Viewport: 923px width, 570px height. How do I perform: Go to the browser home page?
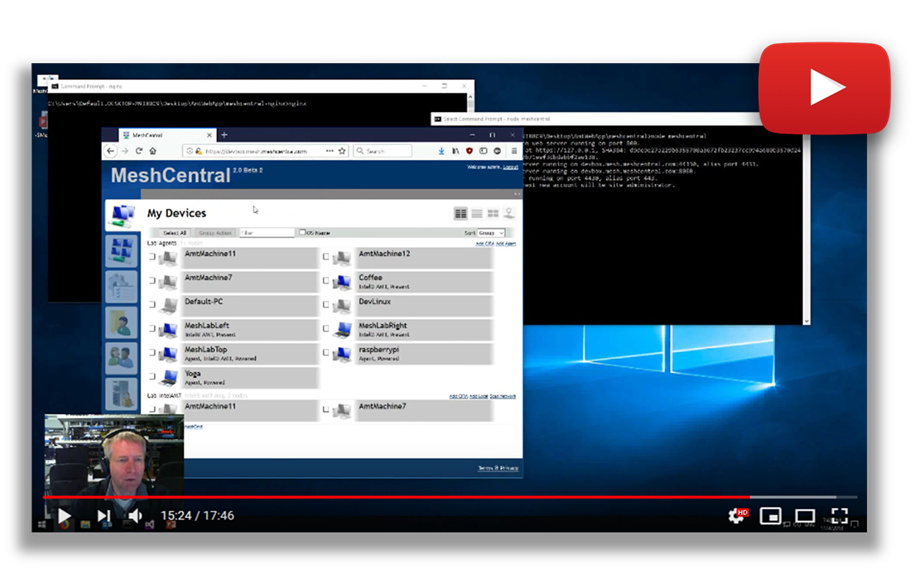153,151
